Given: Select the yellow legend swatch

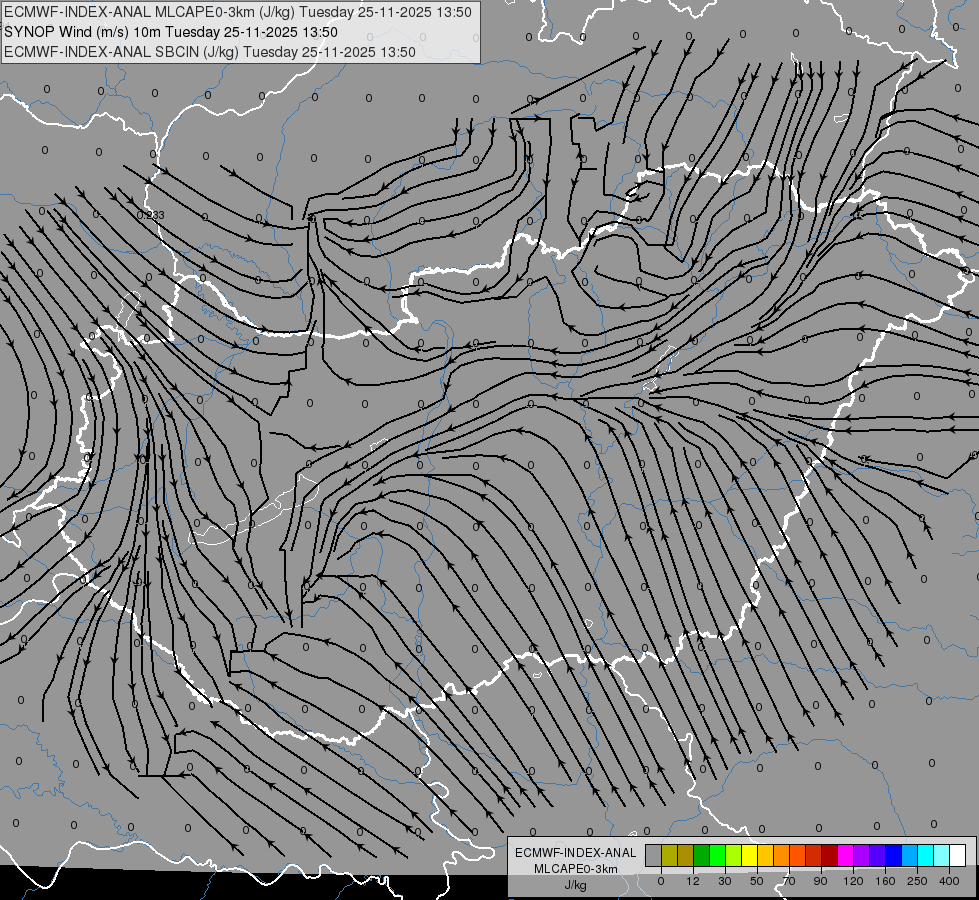Looking at the screenshot, I should click(x=750, y=856).
